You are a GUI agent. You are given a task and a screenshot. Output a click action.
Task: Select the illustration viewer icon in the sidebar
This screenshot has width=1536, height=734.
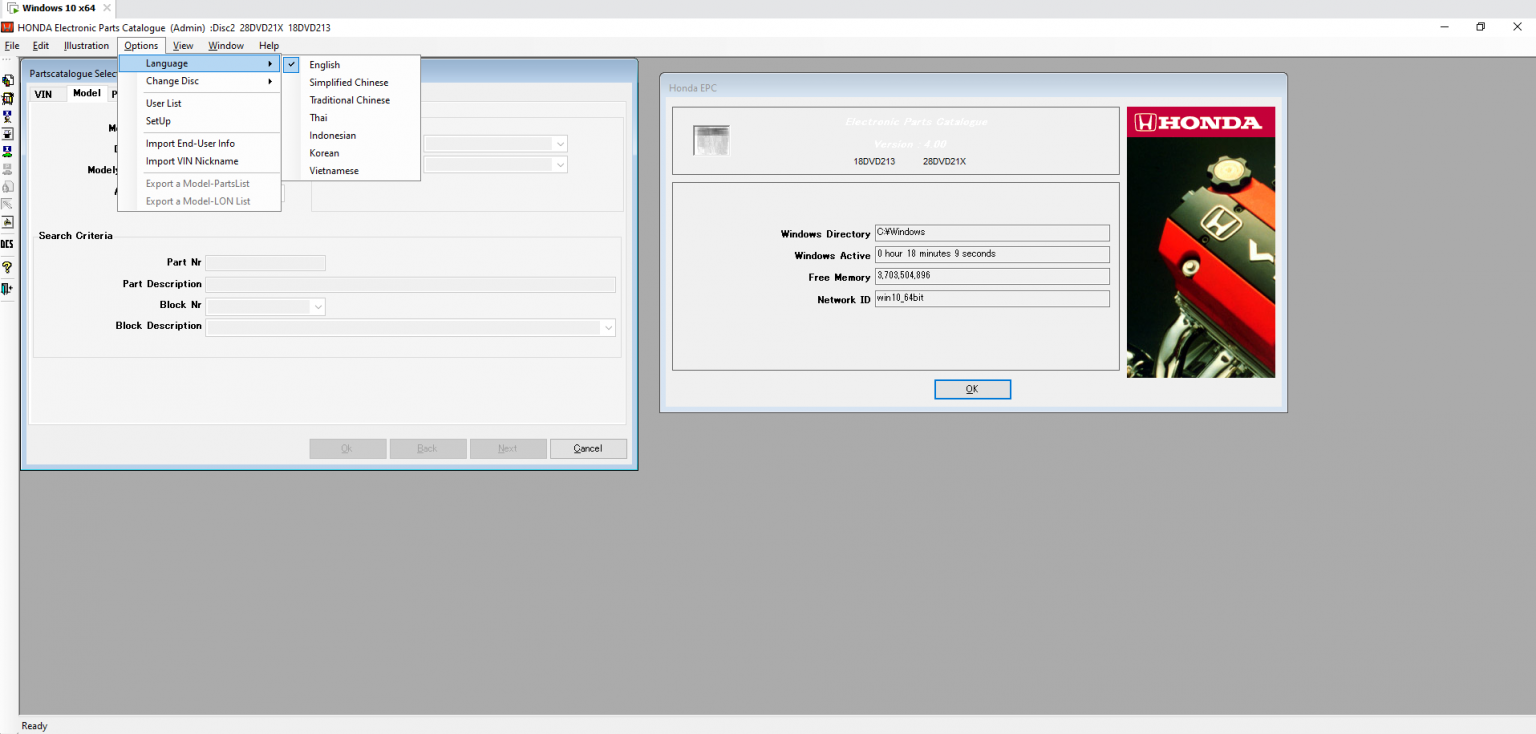pyautogui.click(x=8, y=97)
